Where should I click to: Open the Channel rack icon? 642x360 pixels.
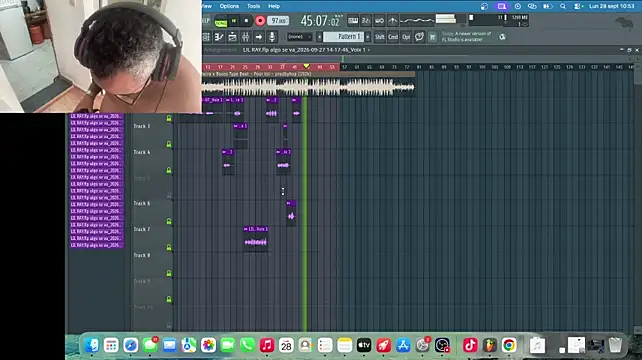232,37
